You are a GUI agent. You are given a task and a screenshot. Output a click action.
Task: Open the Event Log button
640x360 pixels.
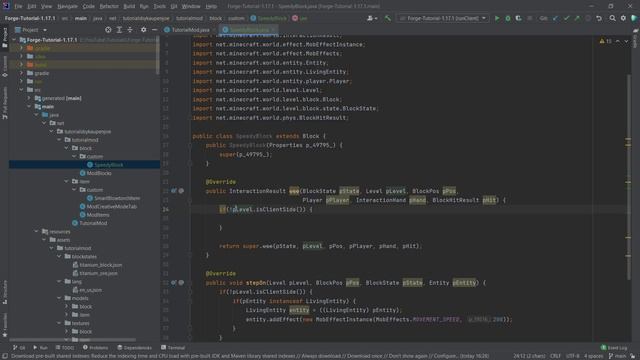tap(614, 348)
